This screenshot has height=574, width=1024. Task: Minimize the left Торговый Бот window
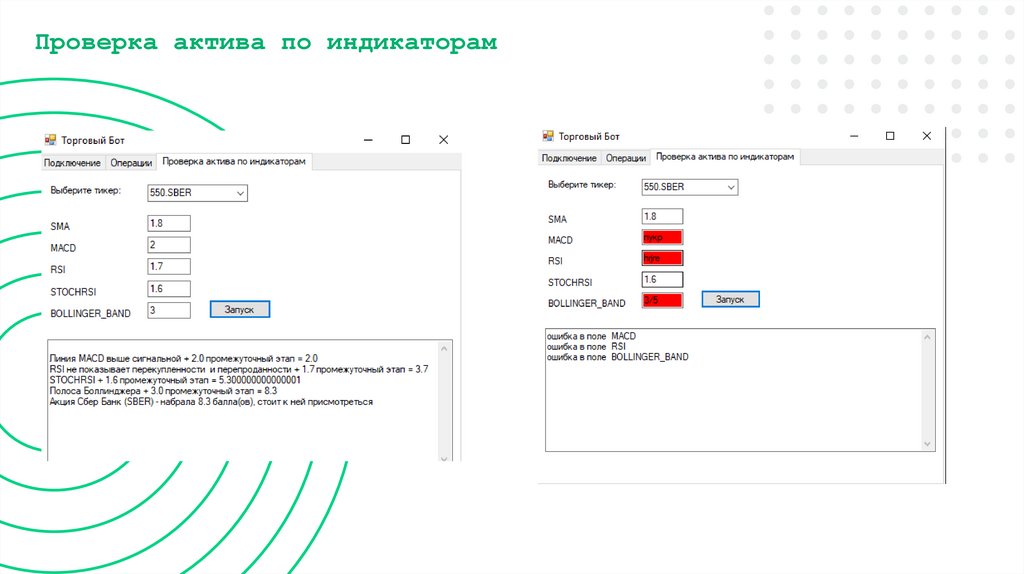[368, 140]
